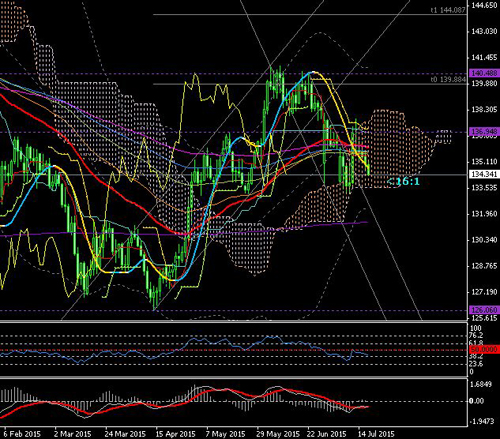The image size is (500, 439).
Task: Select the 22 Jun 2015 date marker
Action: [327, 434]
